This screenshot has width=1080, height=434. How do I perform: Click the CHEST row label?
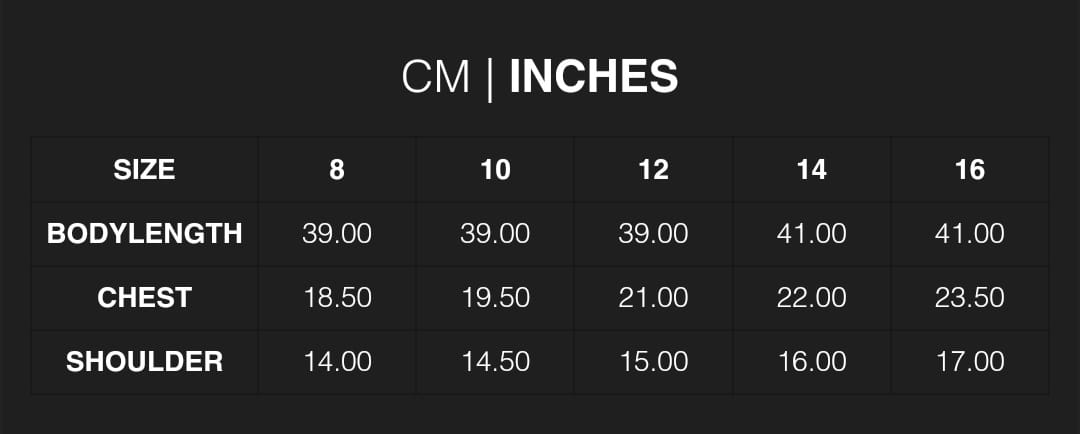click(x=144, y=298)
